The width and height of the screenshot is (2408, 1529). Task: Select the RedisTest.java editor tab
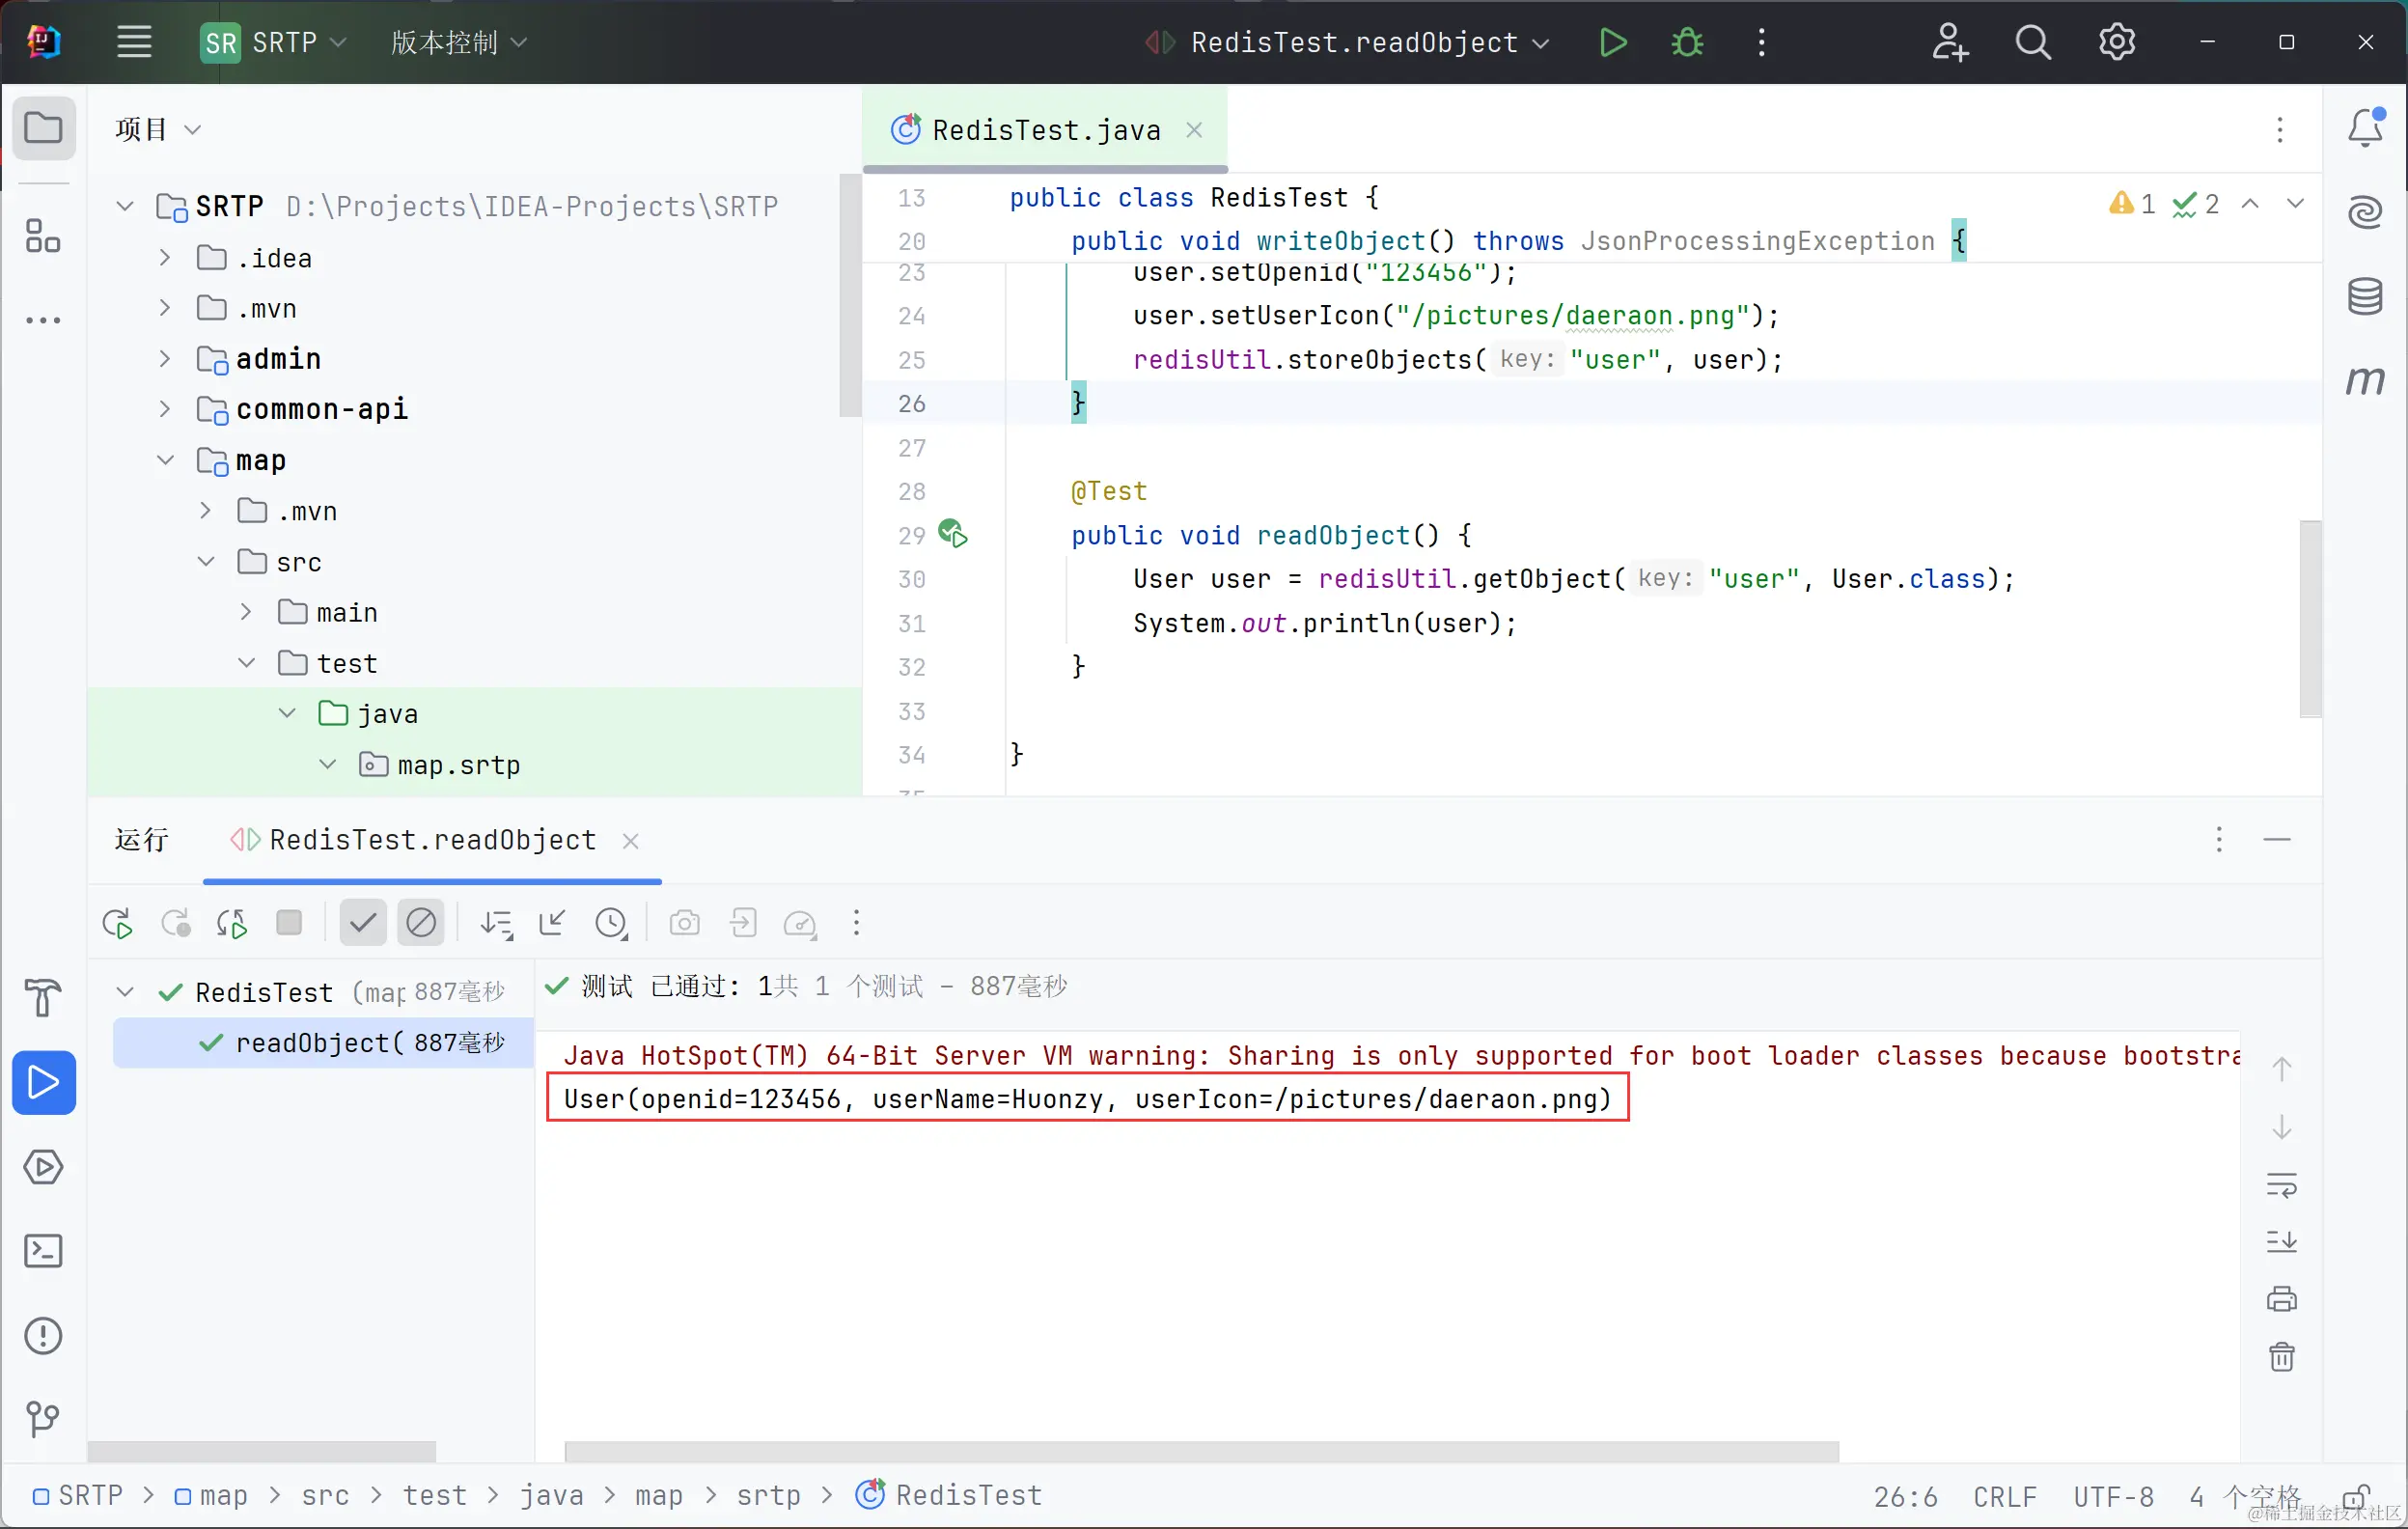1045,130
